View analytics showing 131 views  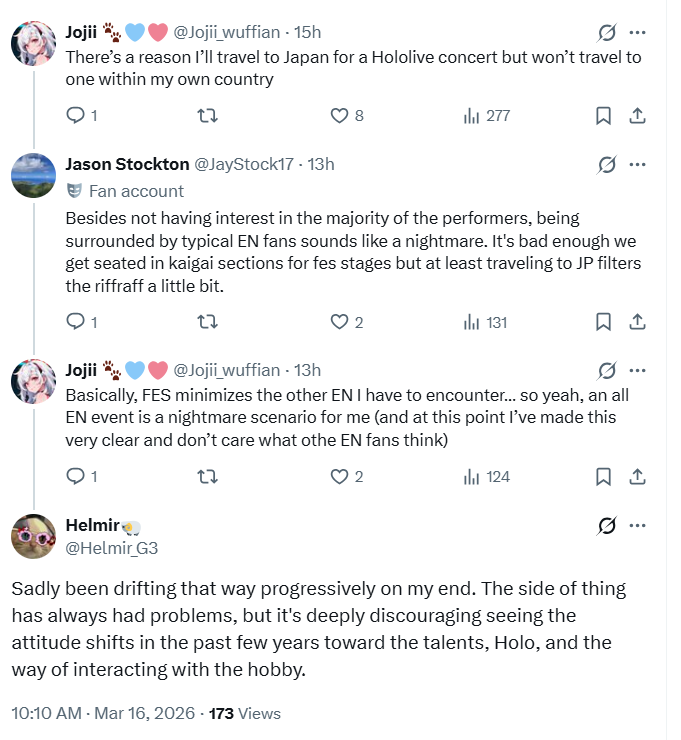click(x=486, y=322)
